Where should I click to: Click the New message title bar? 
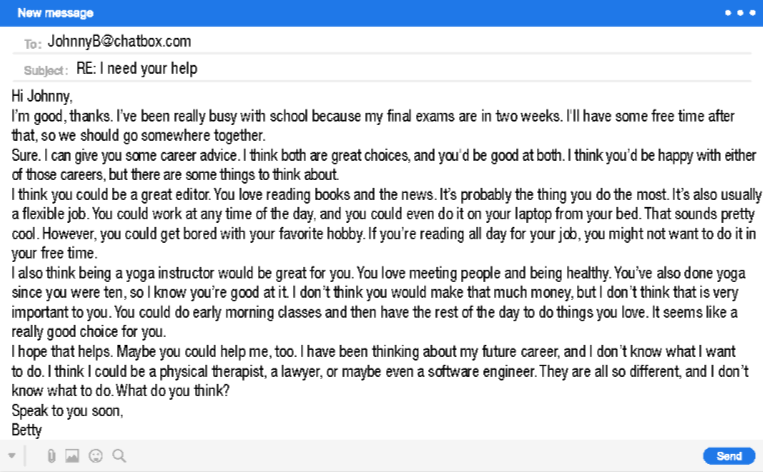tap(300, 13)
